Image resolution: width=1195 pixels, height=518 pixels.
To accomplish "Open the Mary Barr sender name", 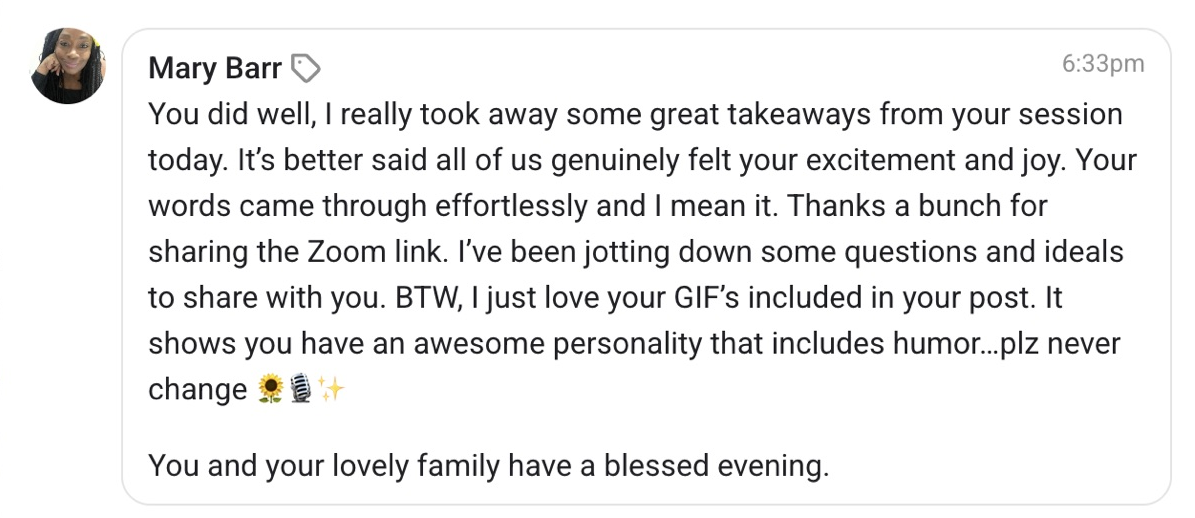I will [x=215, y=68].
